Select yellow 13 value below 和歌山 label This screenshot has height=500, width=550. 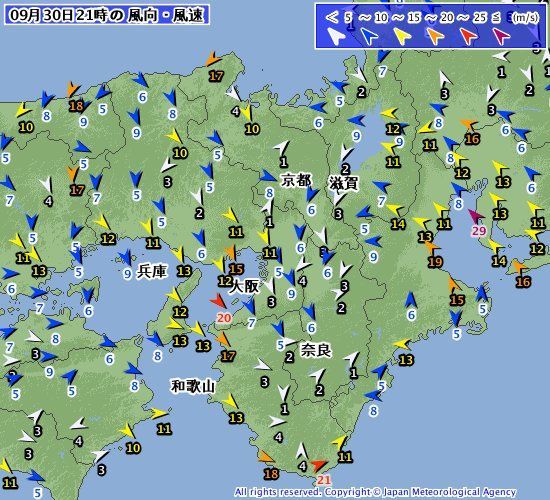point(236,418)
